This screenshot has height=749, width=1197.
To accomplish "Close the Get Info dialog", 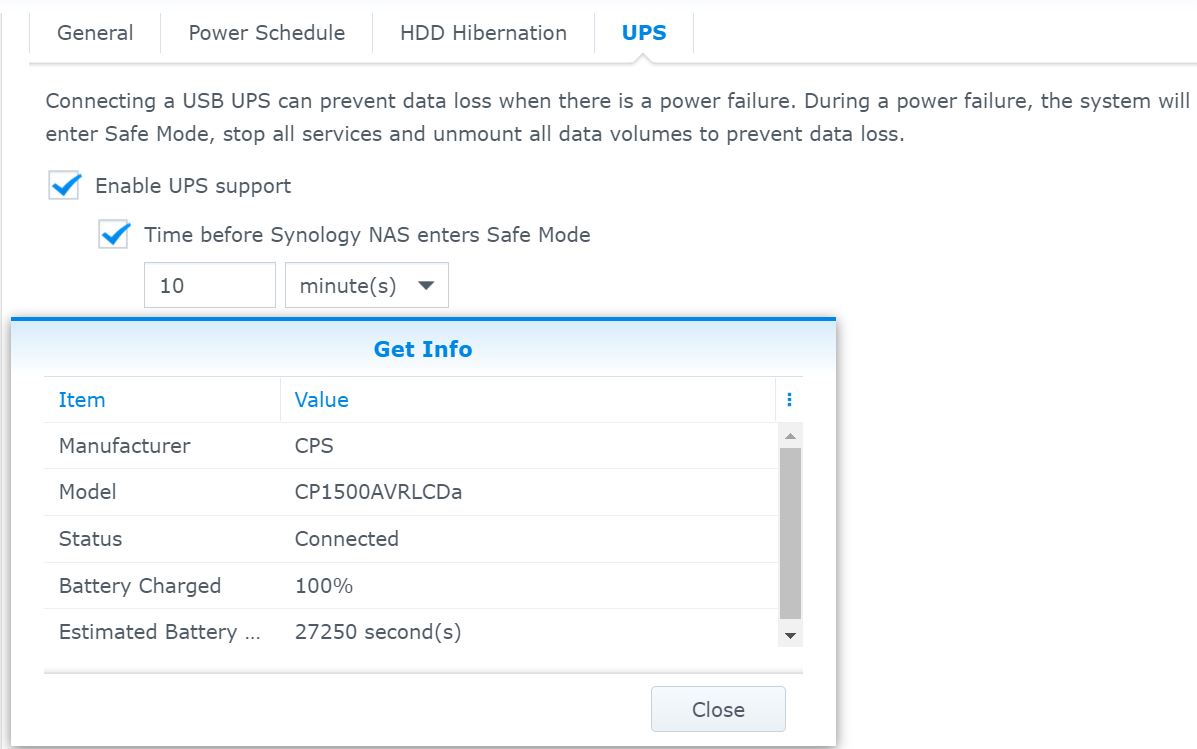I will pos(718,709).
